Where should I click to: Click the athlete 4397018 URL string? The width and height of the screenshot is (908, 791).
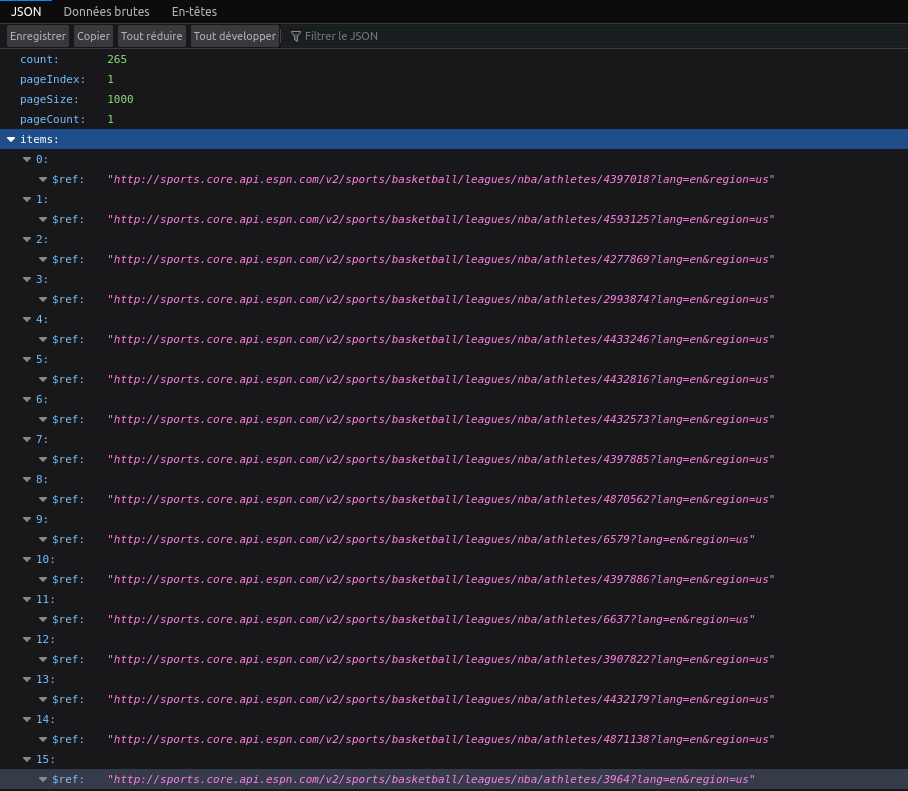tap(441, 180)
